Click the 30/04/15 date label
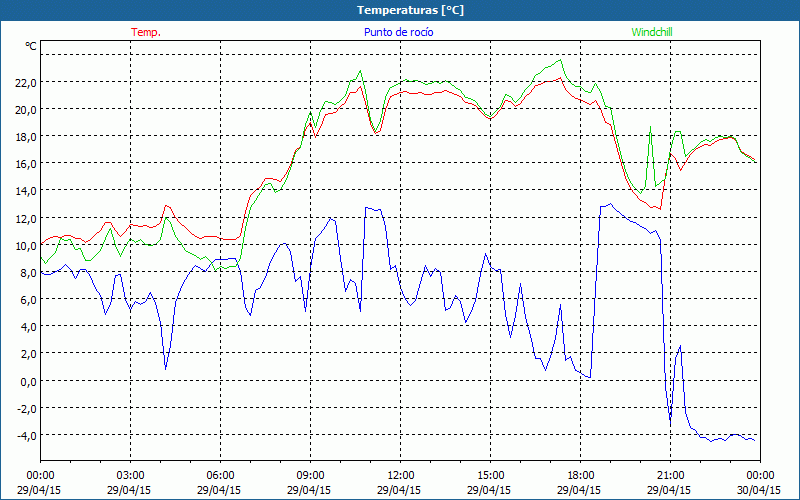 (759, 490)
